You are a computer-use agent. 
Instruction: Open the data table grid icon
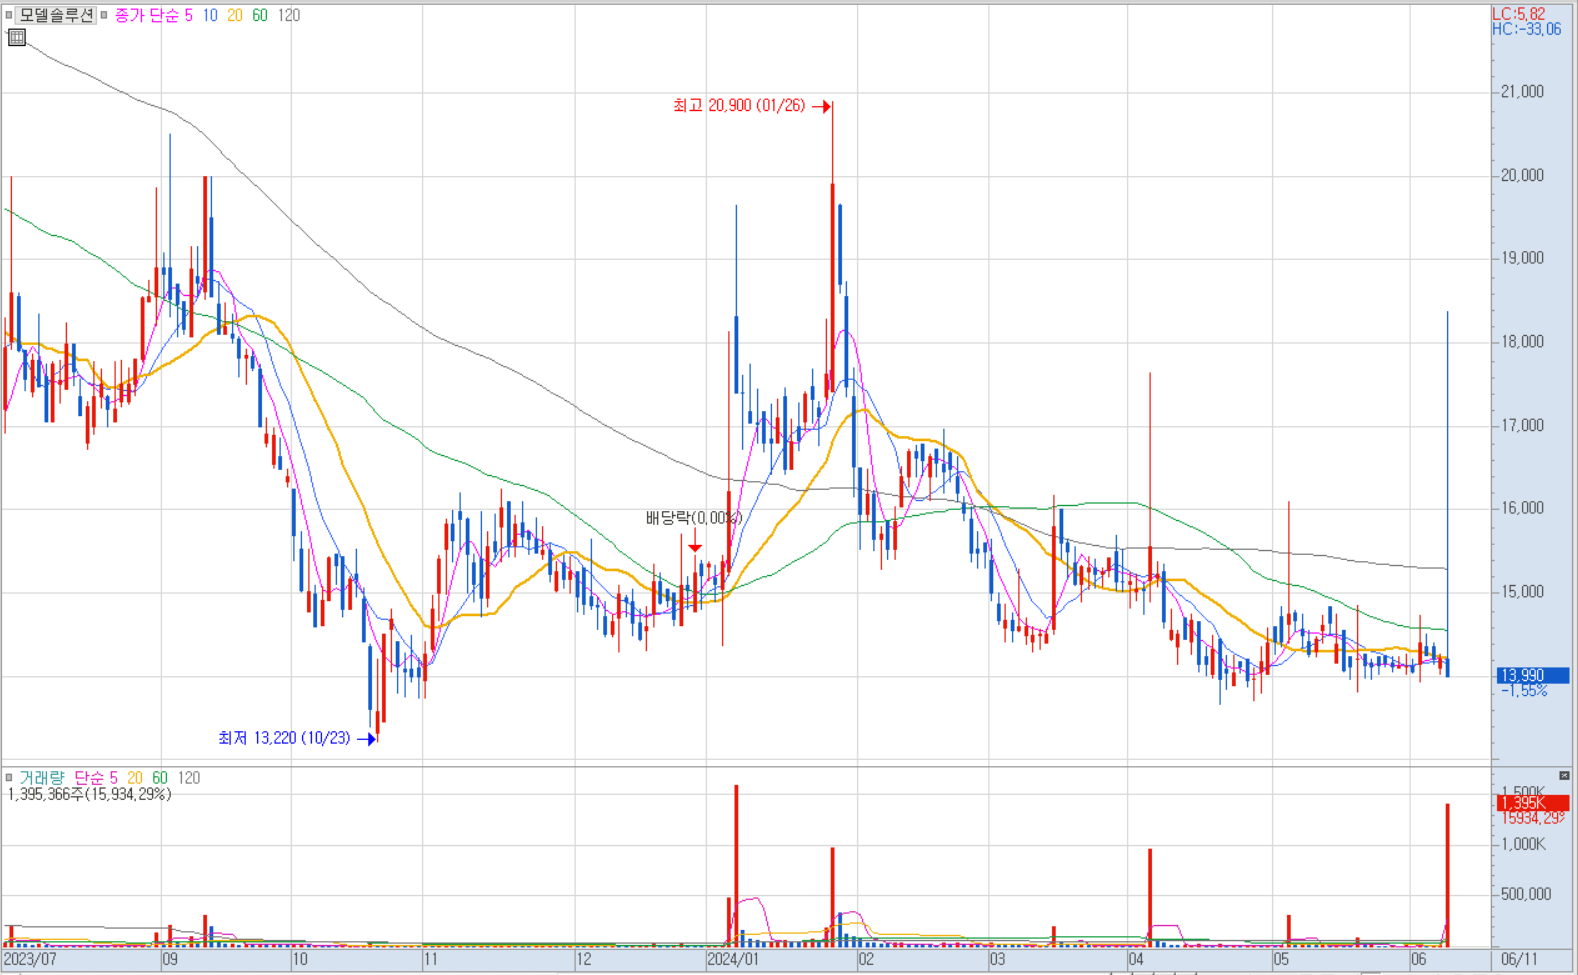tap(16, 38)
